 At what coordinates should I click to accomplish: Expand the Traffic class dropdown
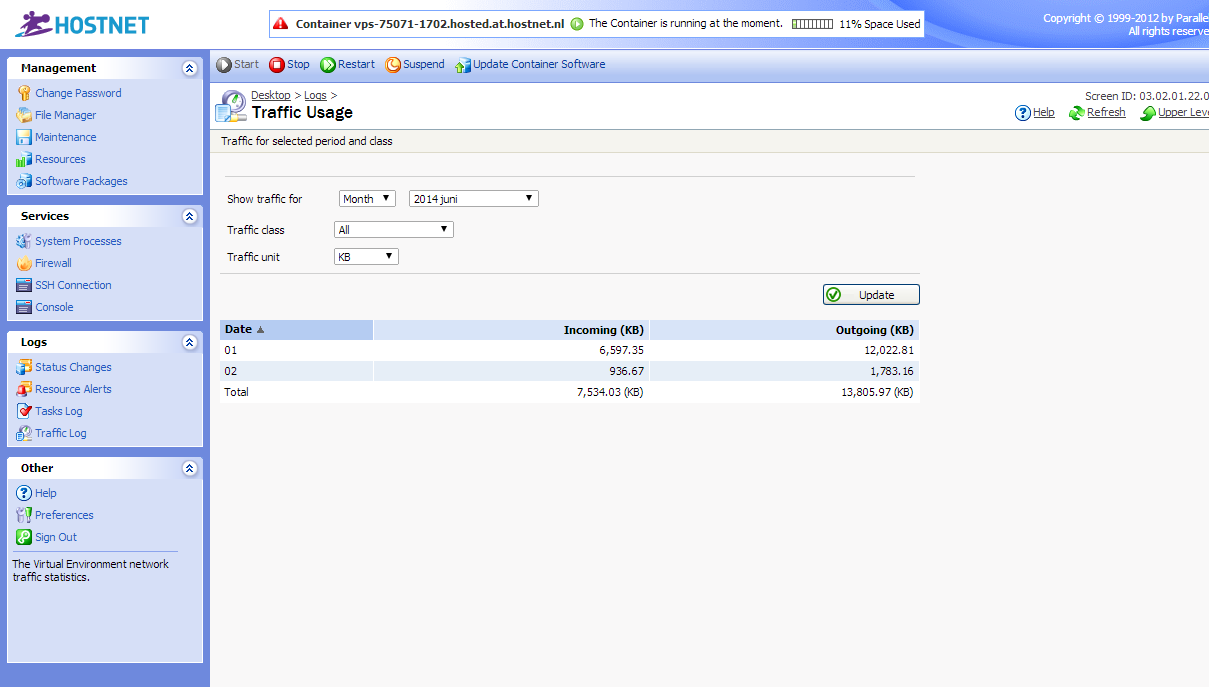pyautogui.click(x=393, y=230)
